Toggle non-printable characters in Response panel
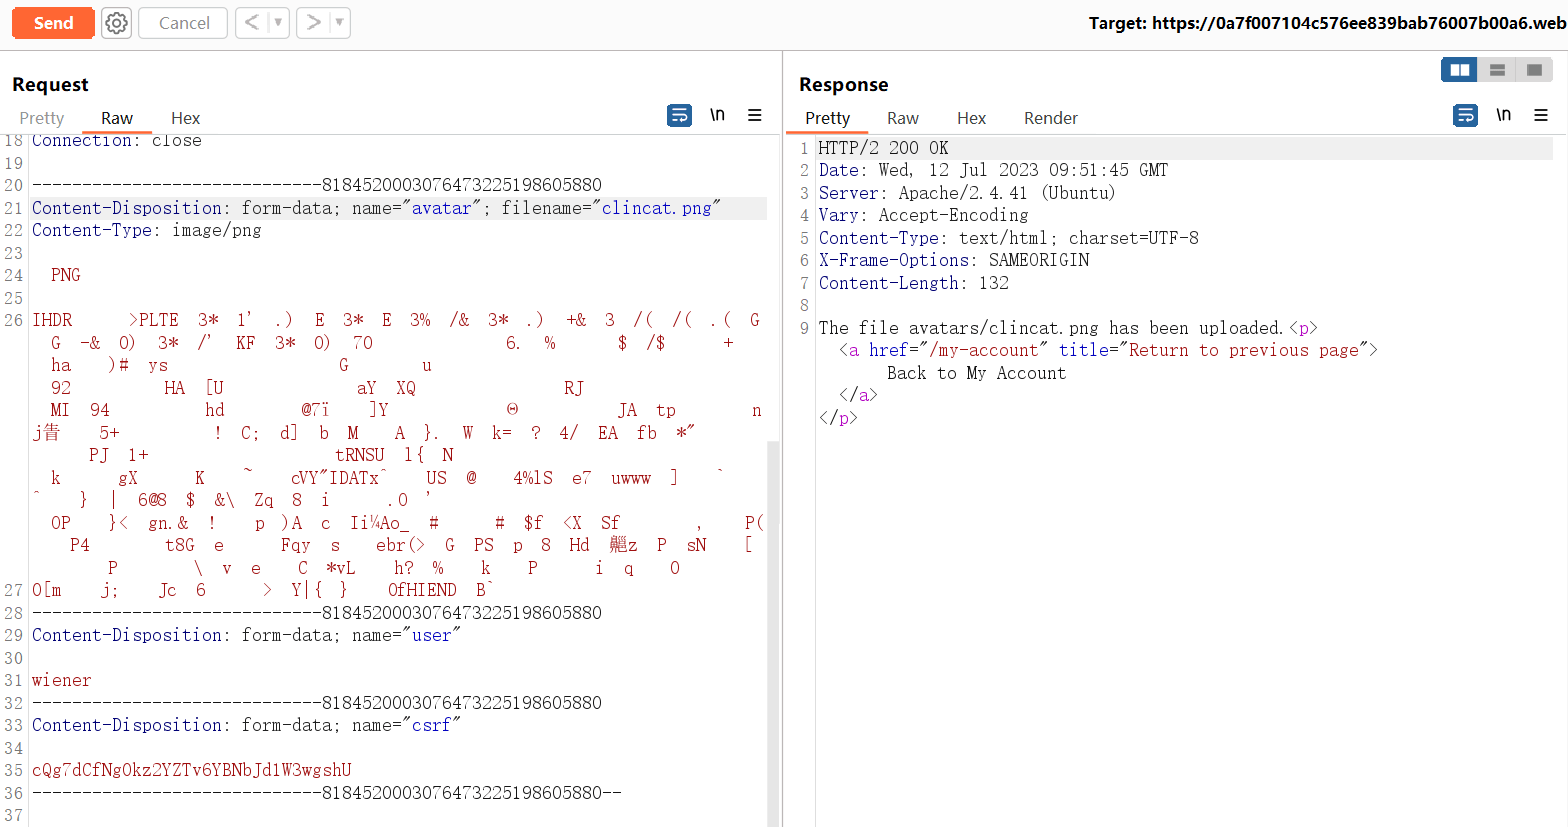 pos(1503,116)
